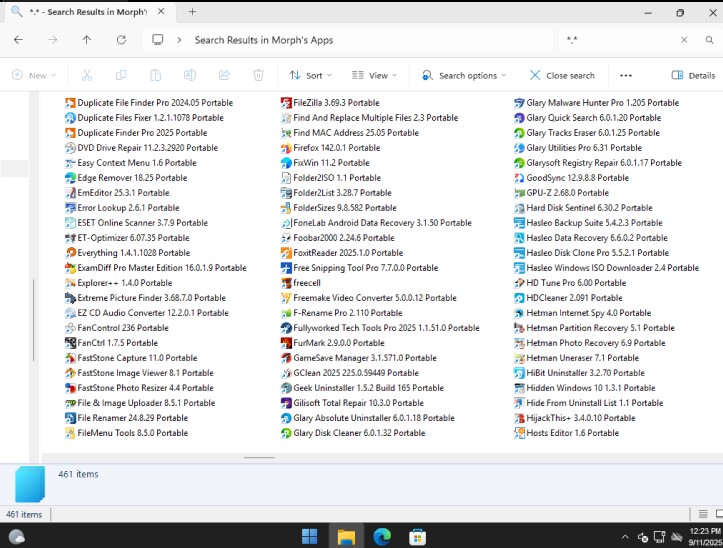Click the GPU-Z 2.68.0 Portable icon
This screenshot has width=723, height=548.
519,193
